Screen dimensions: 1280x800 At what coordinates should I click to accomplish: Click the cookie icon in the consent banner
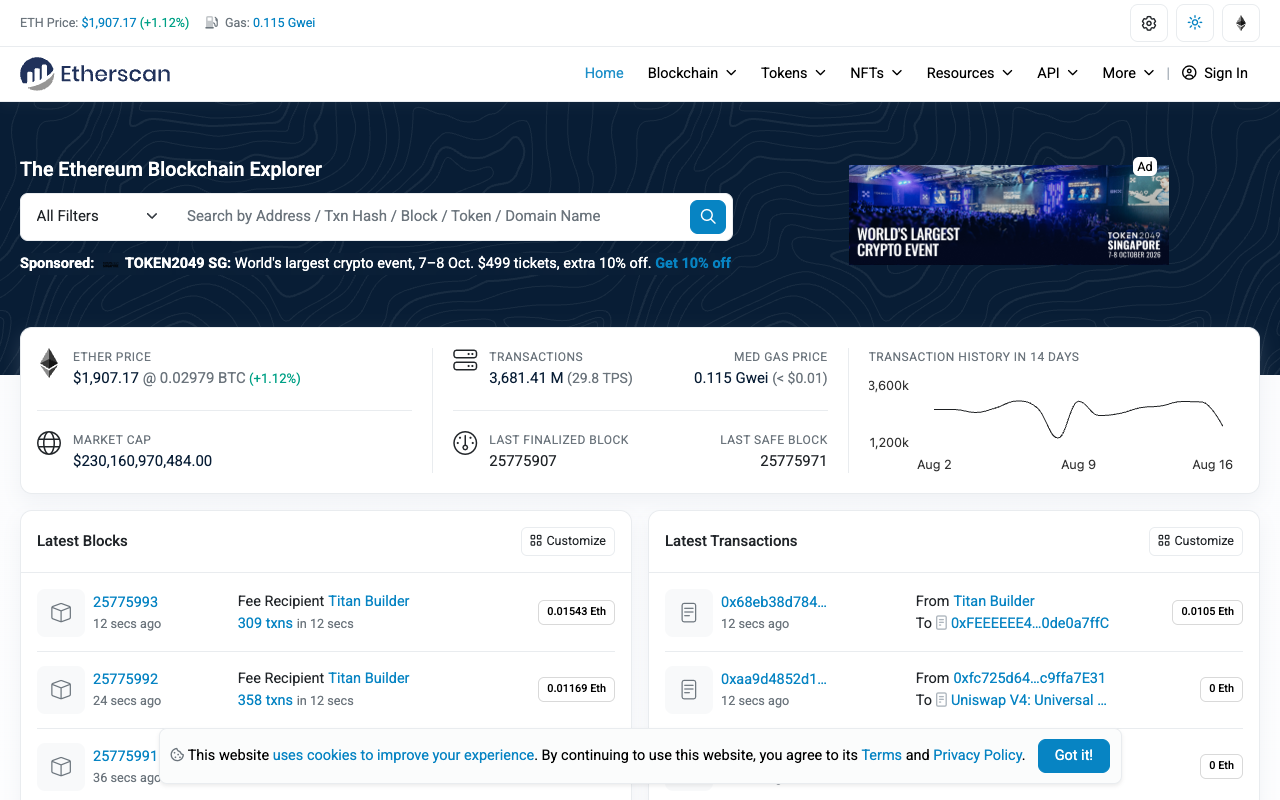176,755
